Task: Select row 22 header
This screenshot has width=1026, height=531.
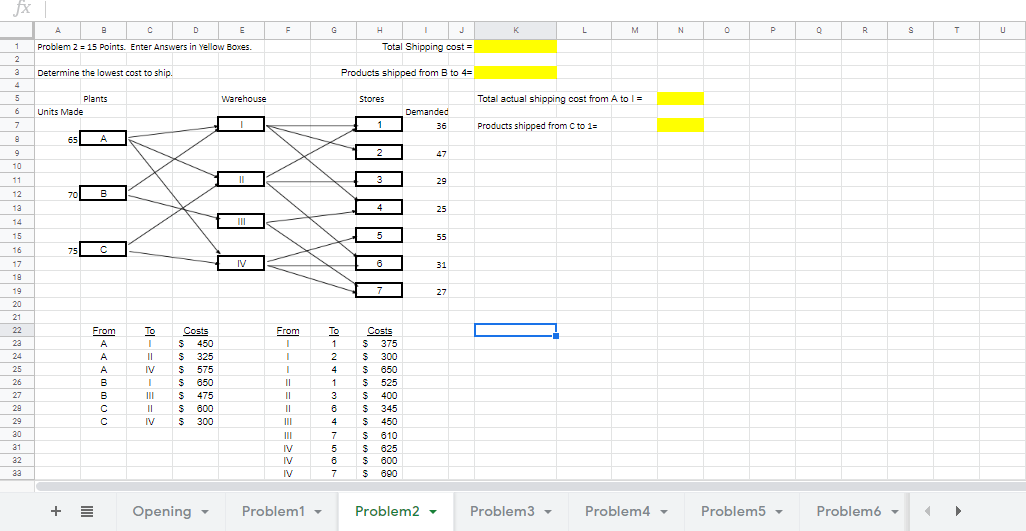Action: click(x=17, y=330)
